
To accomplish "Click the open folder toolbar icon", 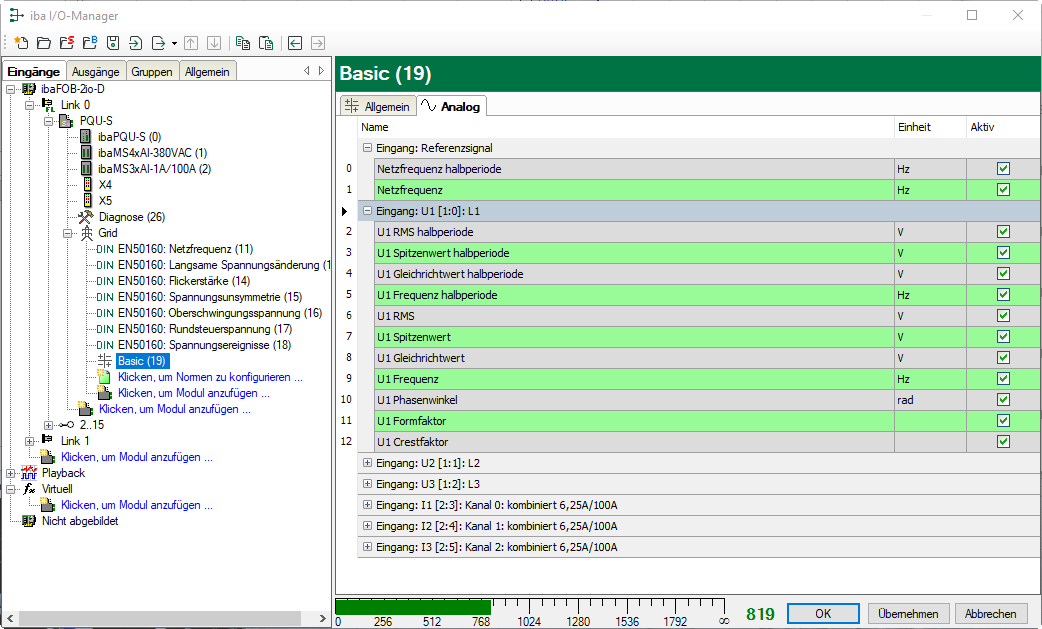I will coord(44,43).
